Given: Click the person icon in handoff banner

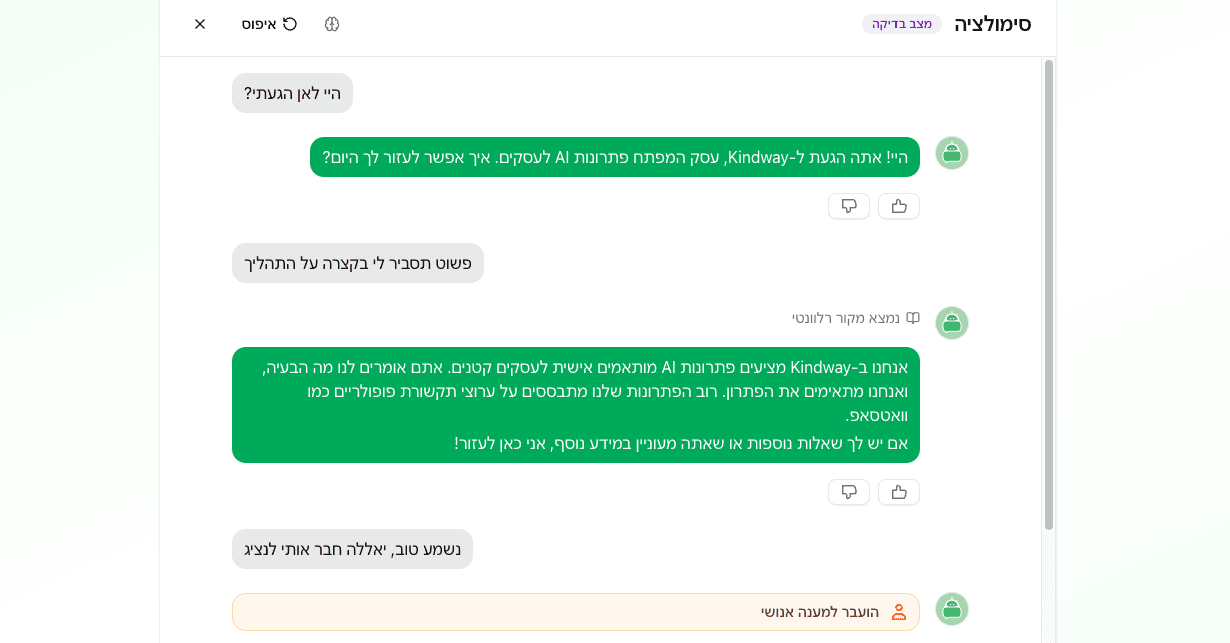Looking at the screenshot, I should click(898, 612).
